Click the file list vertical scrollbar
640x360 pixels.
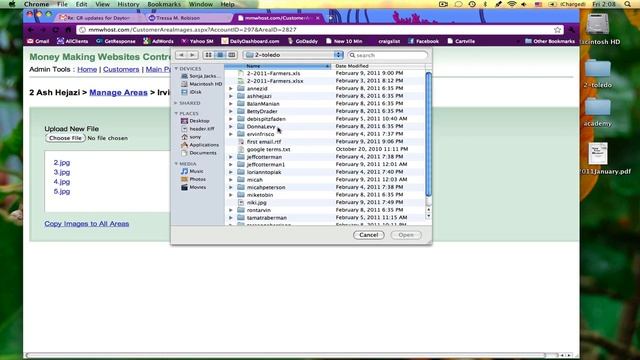tap(428, 135)
